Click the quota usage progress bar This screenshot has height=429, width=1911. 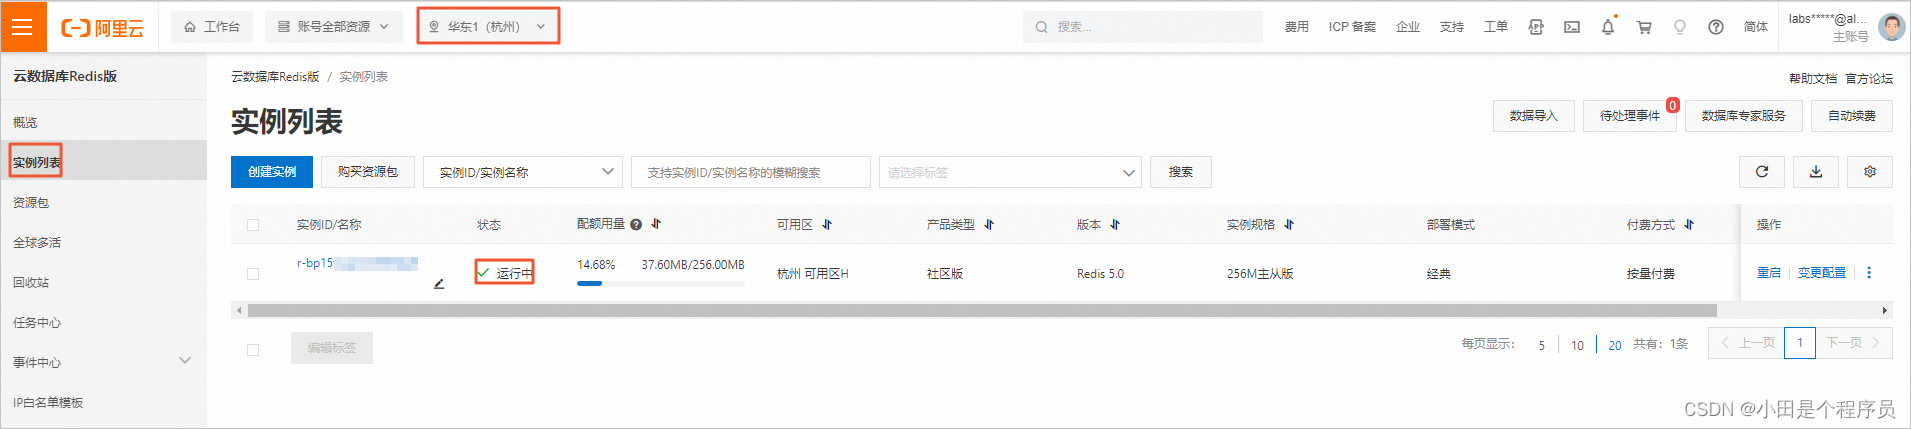pos(660,284)
